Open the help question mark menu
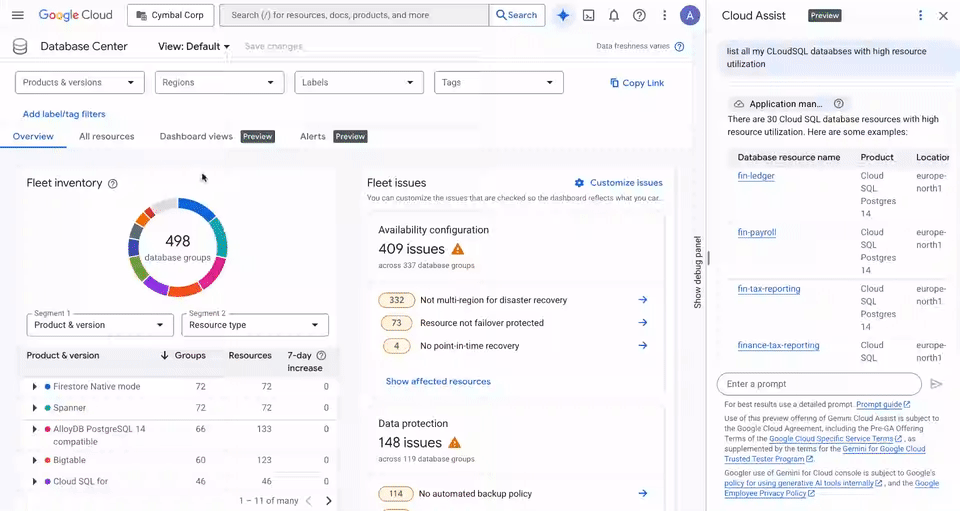Screen dimensions: 960x511 click(x=639, y=15)
